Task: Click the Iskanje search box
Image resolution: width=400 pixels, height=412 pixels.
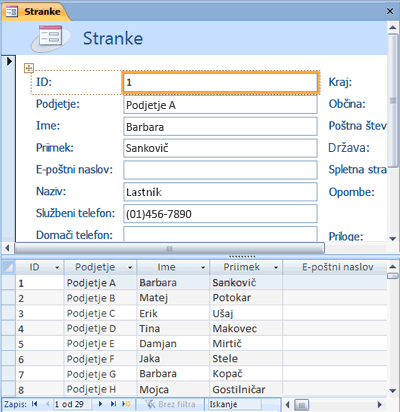Action: pos(235,404)
